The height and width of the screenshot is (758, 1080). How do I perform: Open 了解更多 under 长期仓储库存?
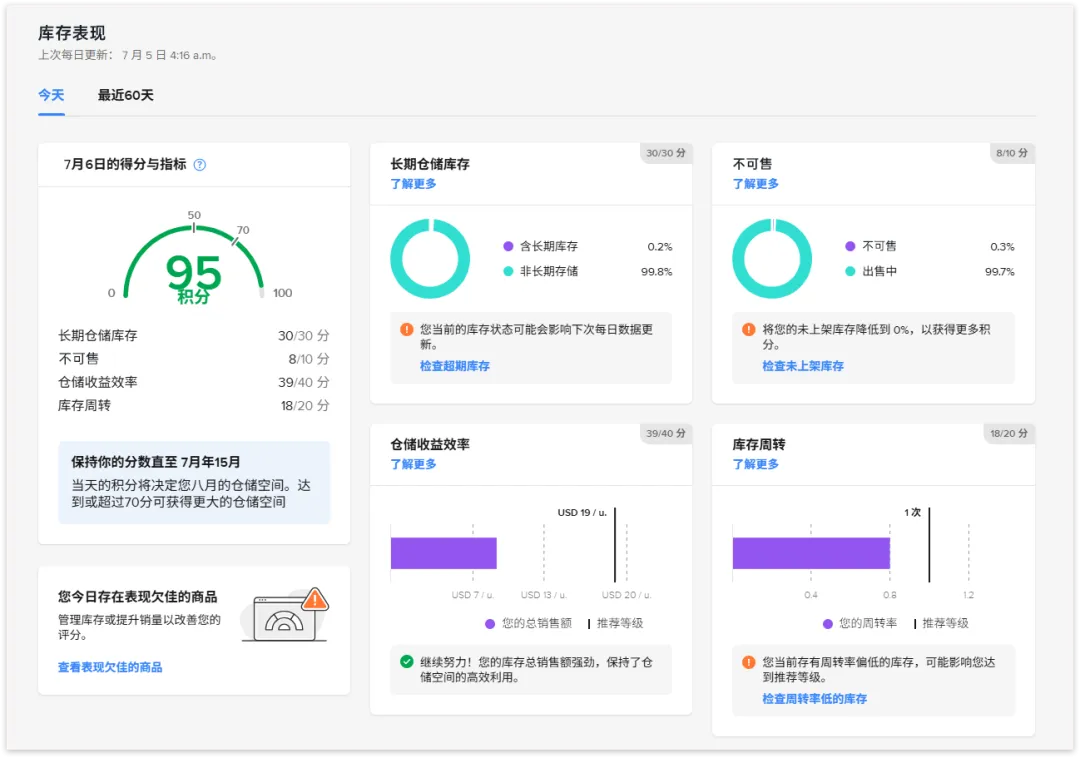413,184
